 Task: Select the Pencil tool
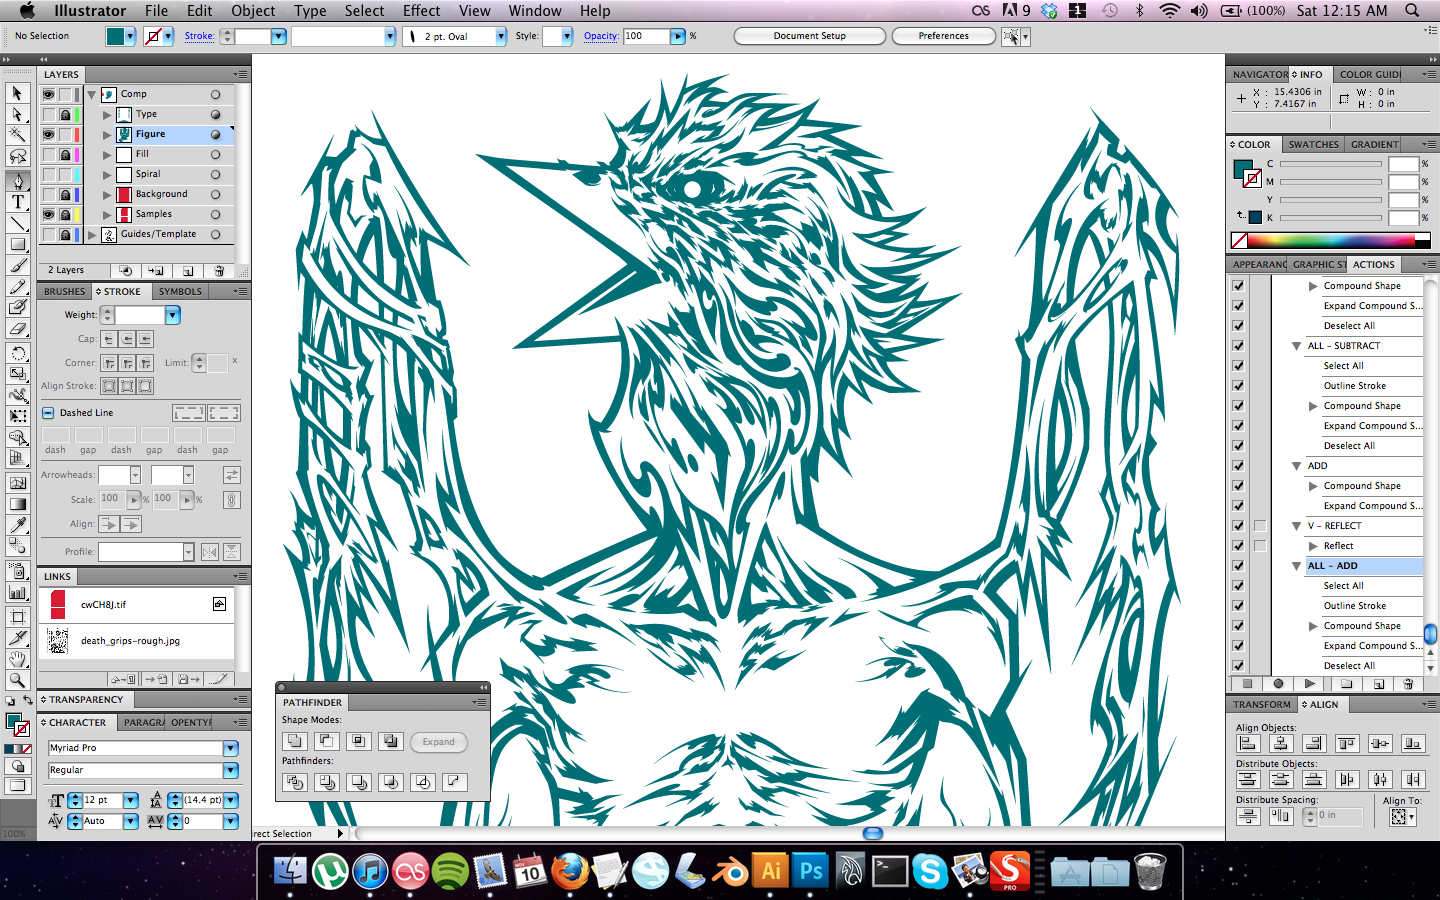click(17, 287)
